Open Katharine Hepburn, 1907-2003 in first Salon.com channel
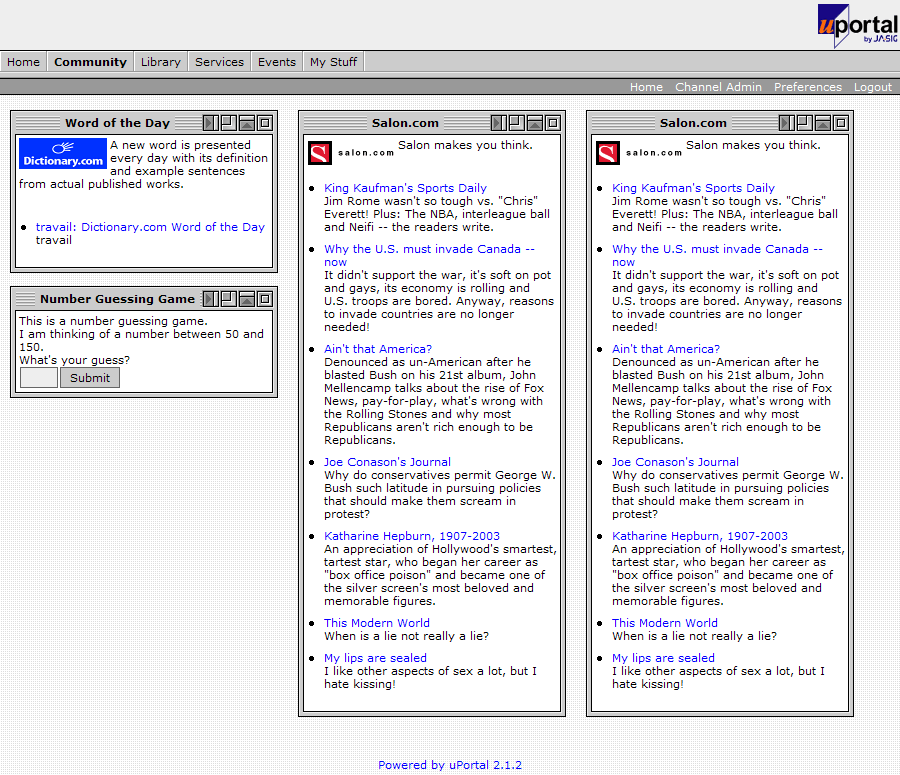This screenshot has width=900, height=775. [412, 536]
